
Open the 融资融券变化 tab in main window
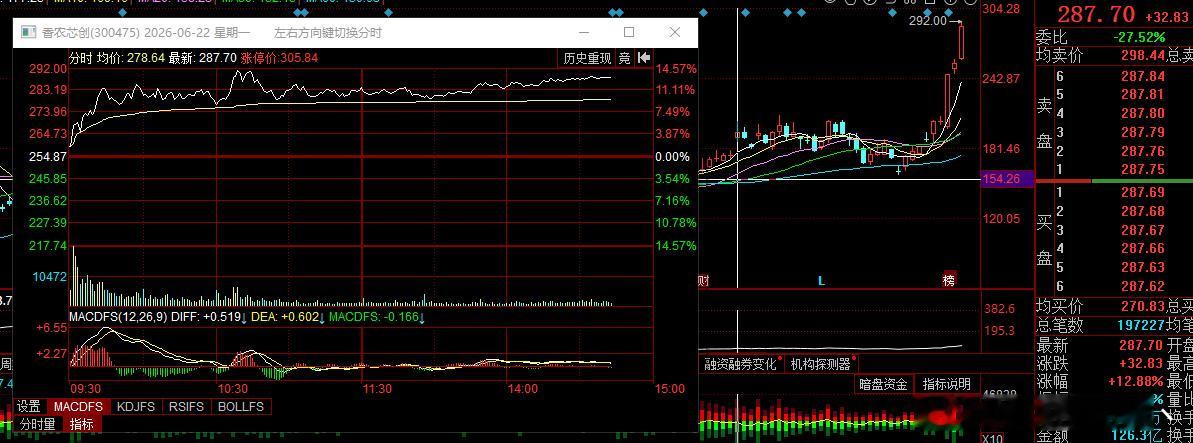tap(740, 364)
